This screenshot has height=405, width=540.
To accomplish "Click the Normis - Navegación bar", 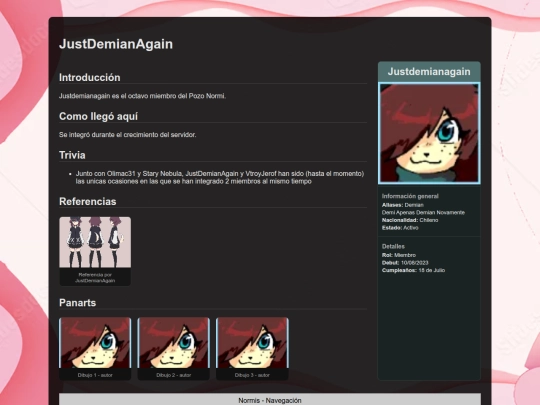I will [x=270, y=400].
